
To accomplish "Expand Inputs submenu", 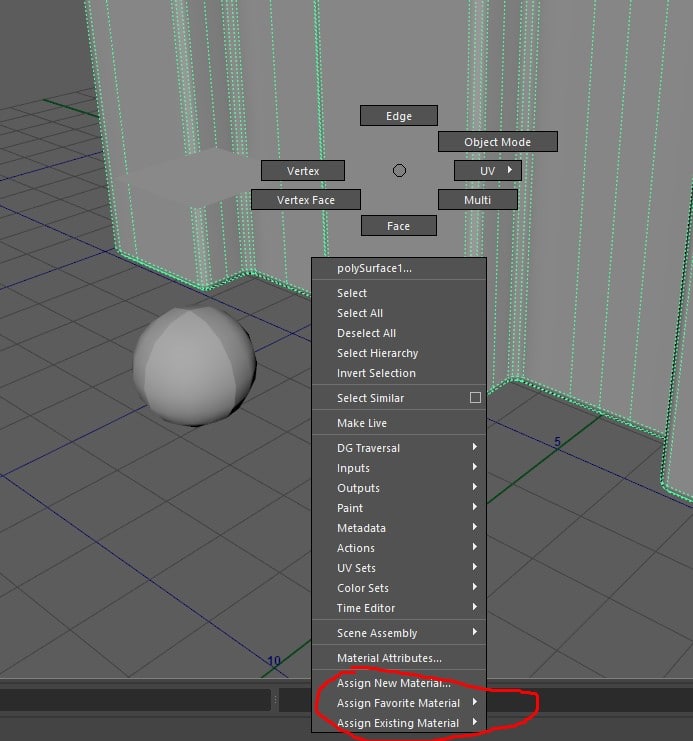I will pos(398,468).
